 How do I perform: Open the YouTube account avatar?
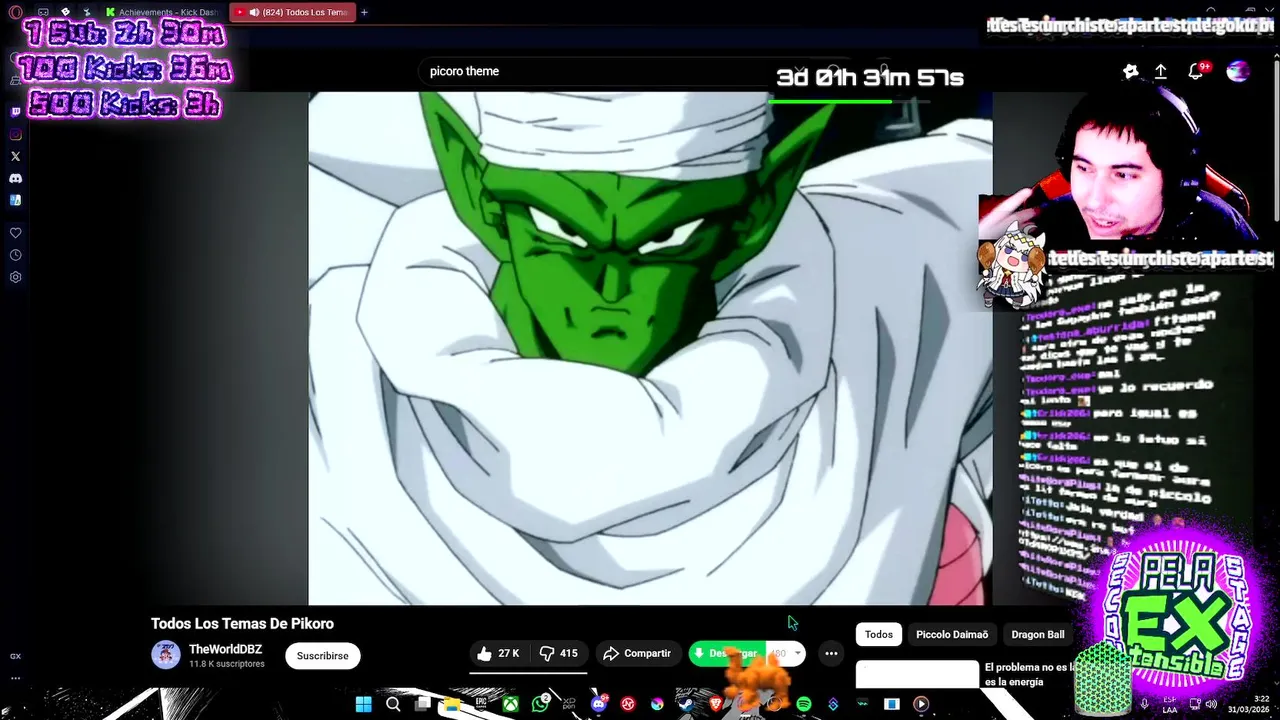tap(1238, 71)
